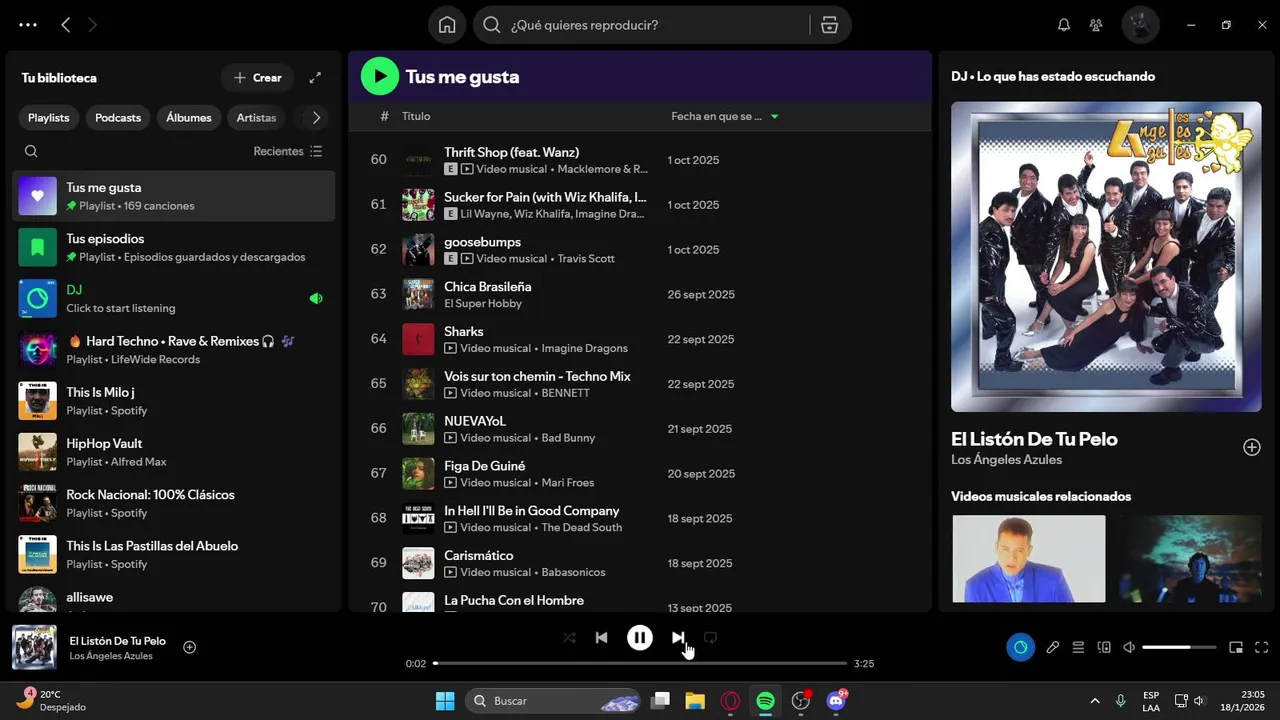Viewport: 1280px width, 720px height.
Task: Search within your library
Action: tap(31, 151)
